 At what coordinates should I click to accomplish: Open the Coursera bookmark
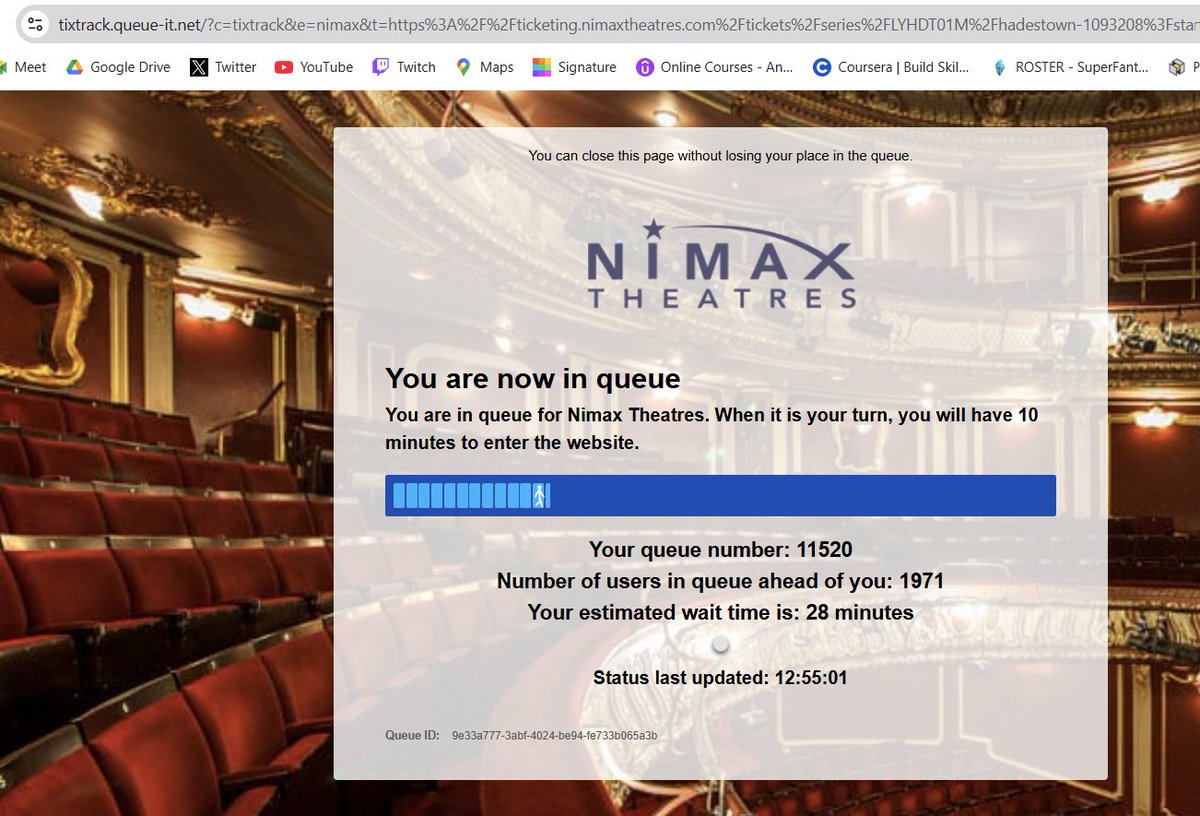click(x=891, y=67)
